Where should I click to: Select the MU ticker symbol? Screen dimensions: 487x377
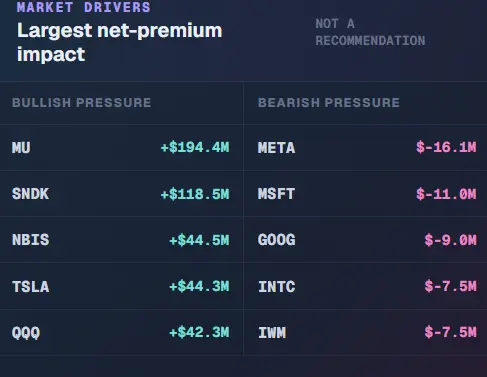click(21, 148)
